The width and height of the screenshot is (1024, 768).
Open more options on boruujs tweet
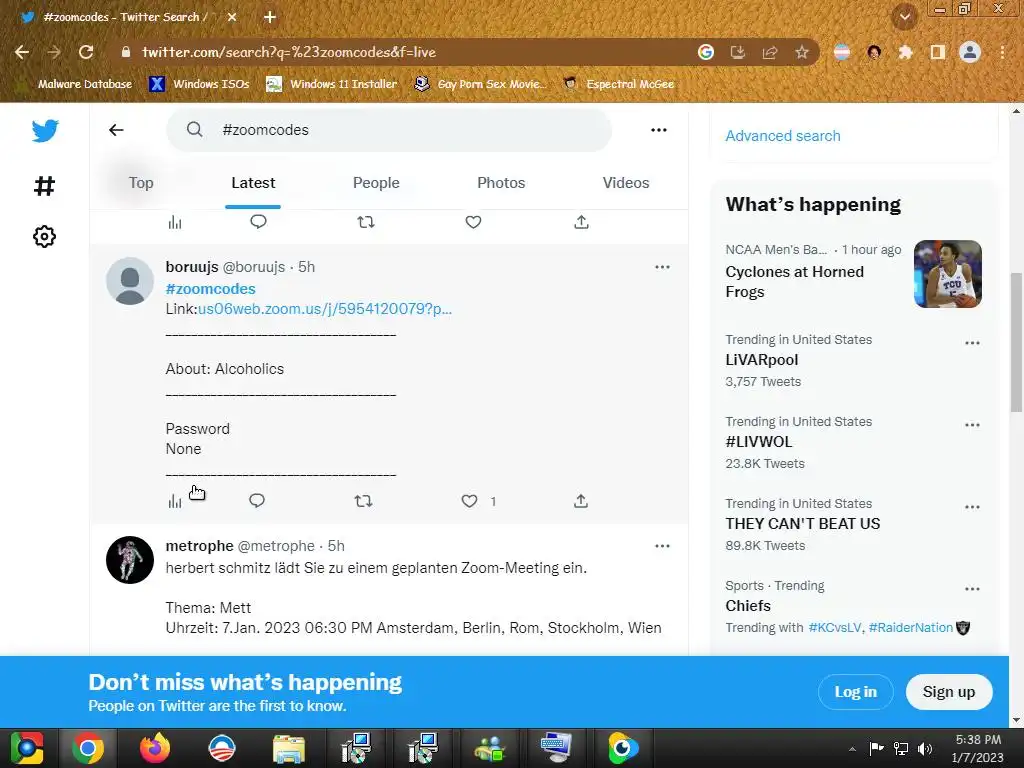[662, 267]
